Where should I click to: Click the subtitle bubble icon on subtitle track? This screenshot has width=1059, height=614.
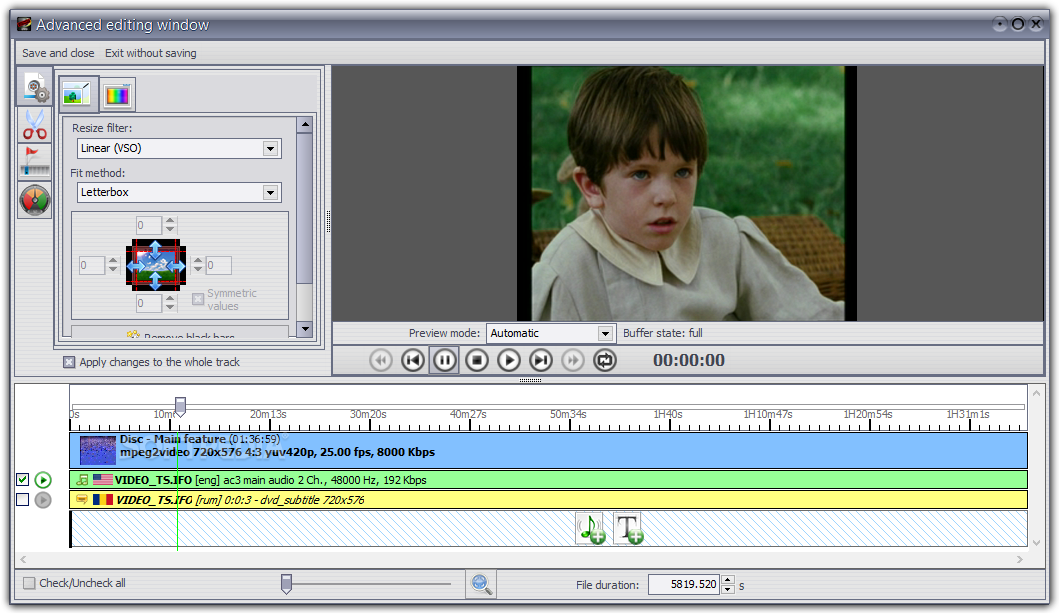click(x=82, y=500)
